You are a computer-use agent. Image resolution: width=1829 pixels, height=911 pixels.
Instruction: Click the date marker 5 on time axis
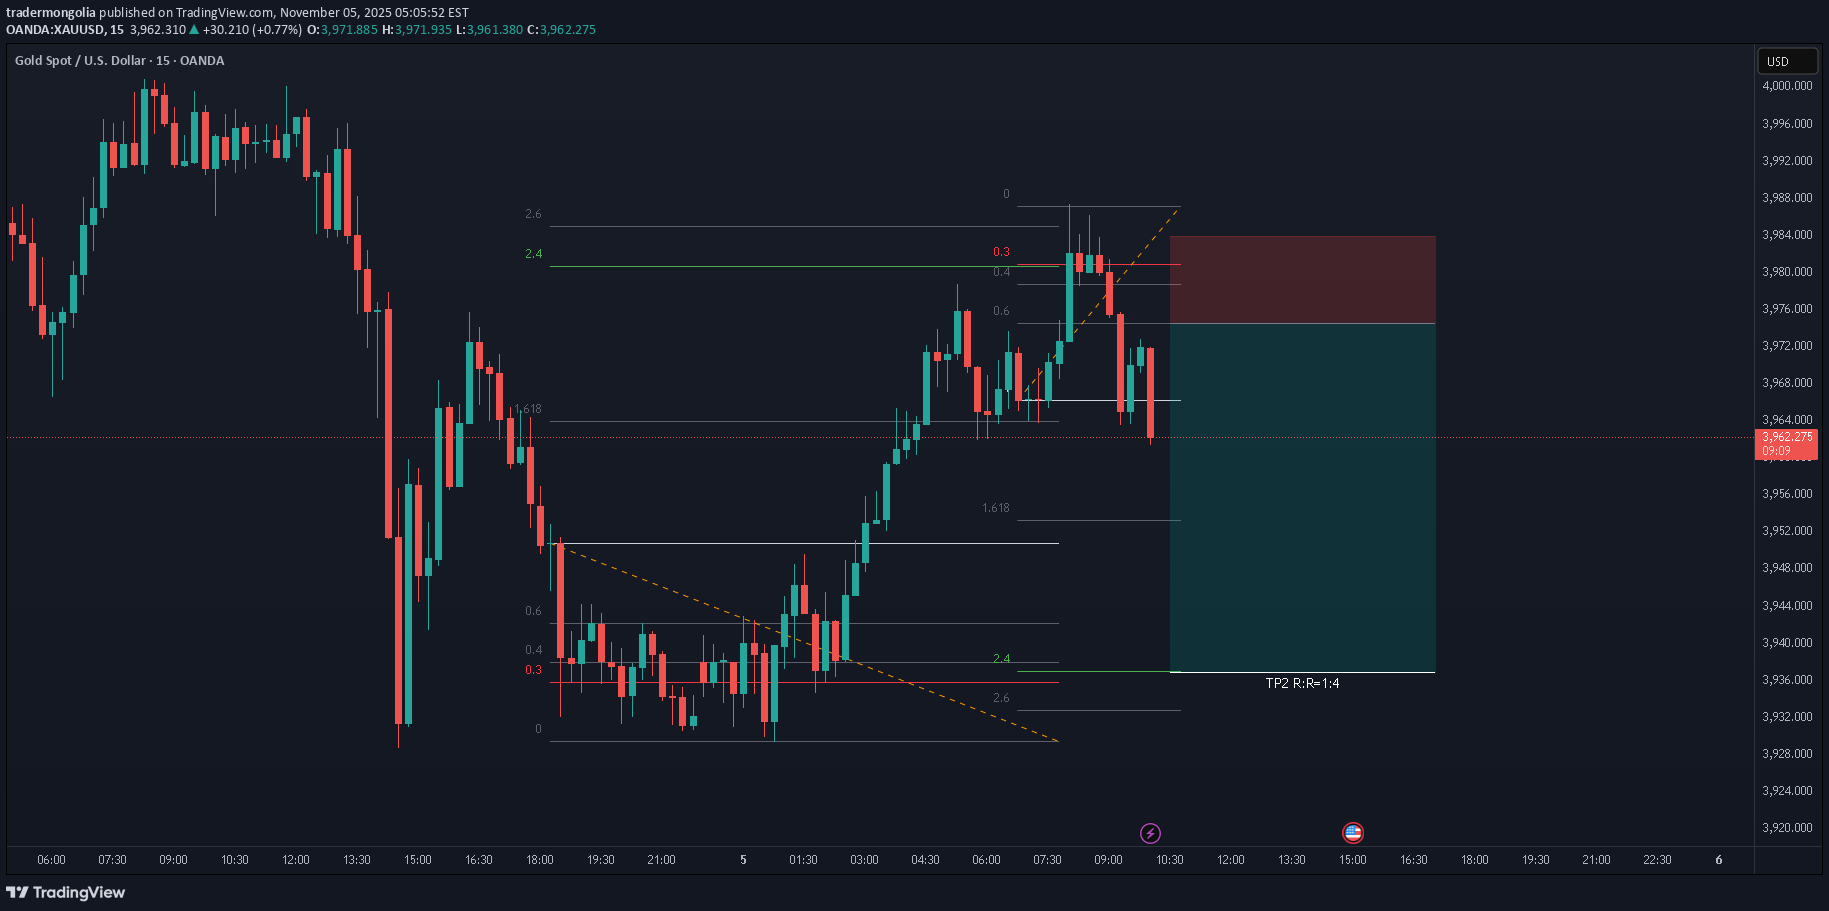point(743,860)
